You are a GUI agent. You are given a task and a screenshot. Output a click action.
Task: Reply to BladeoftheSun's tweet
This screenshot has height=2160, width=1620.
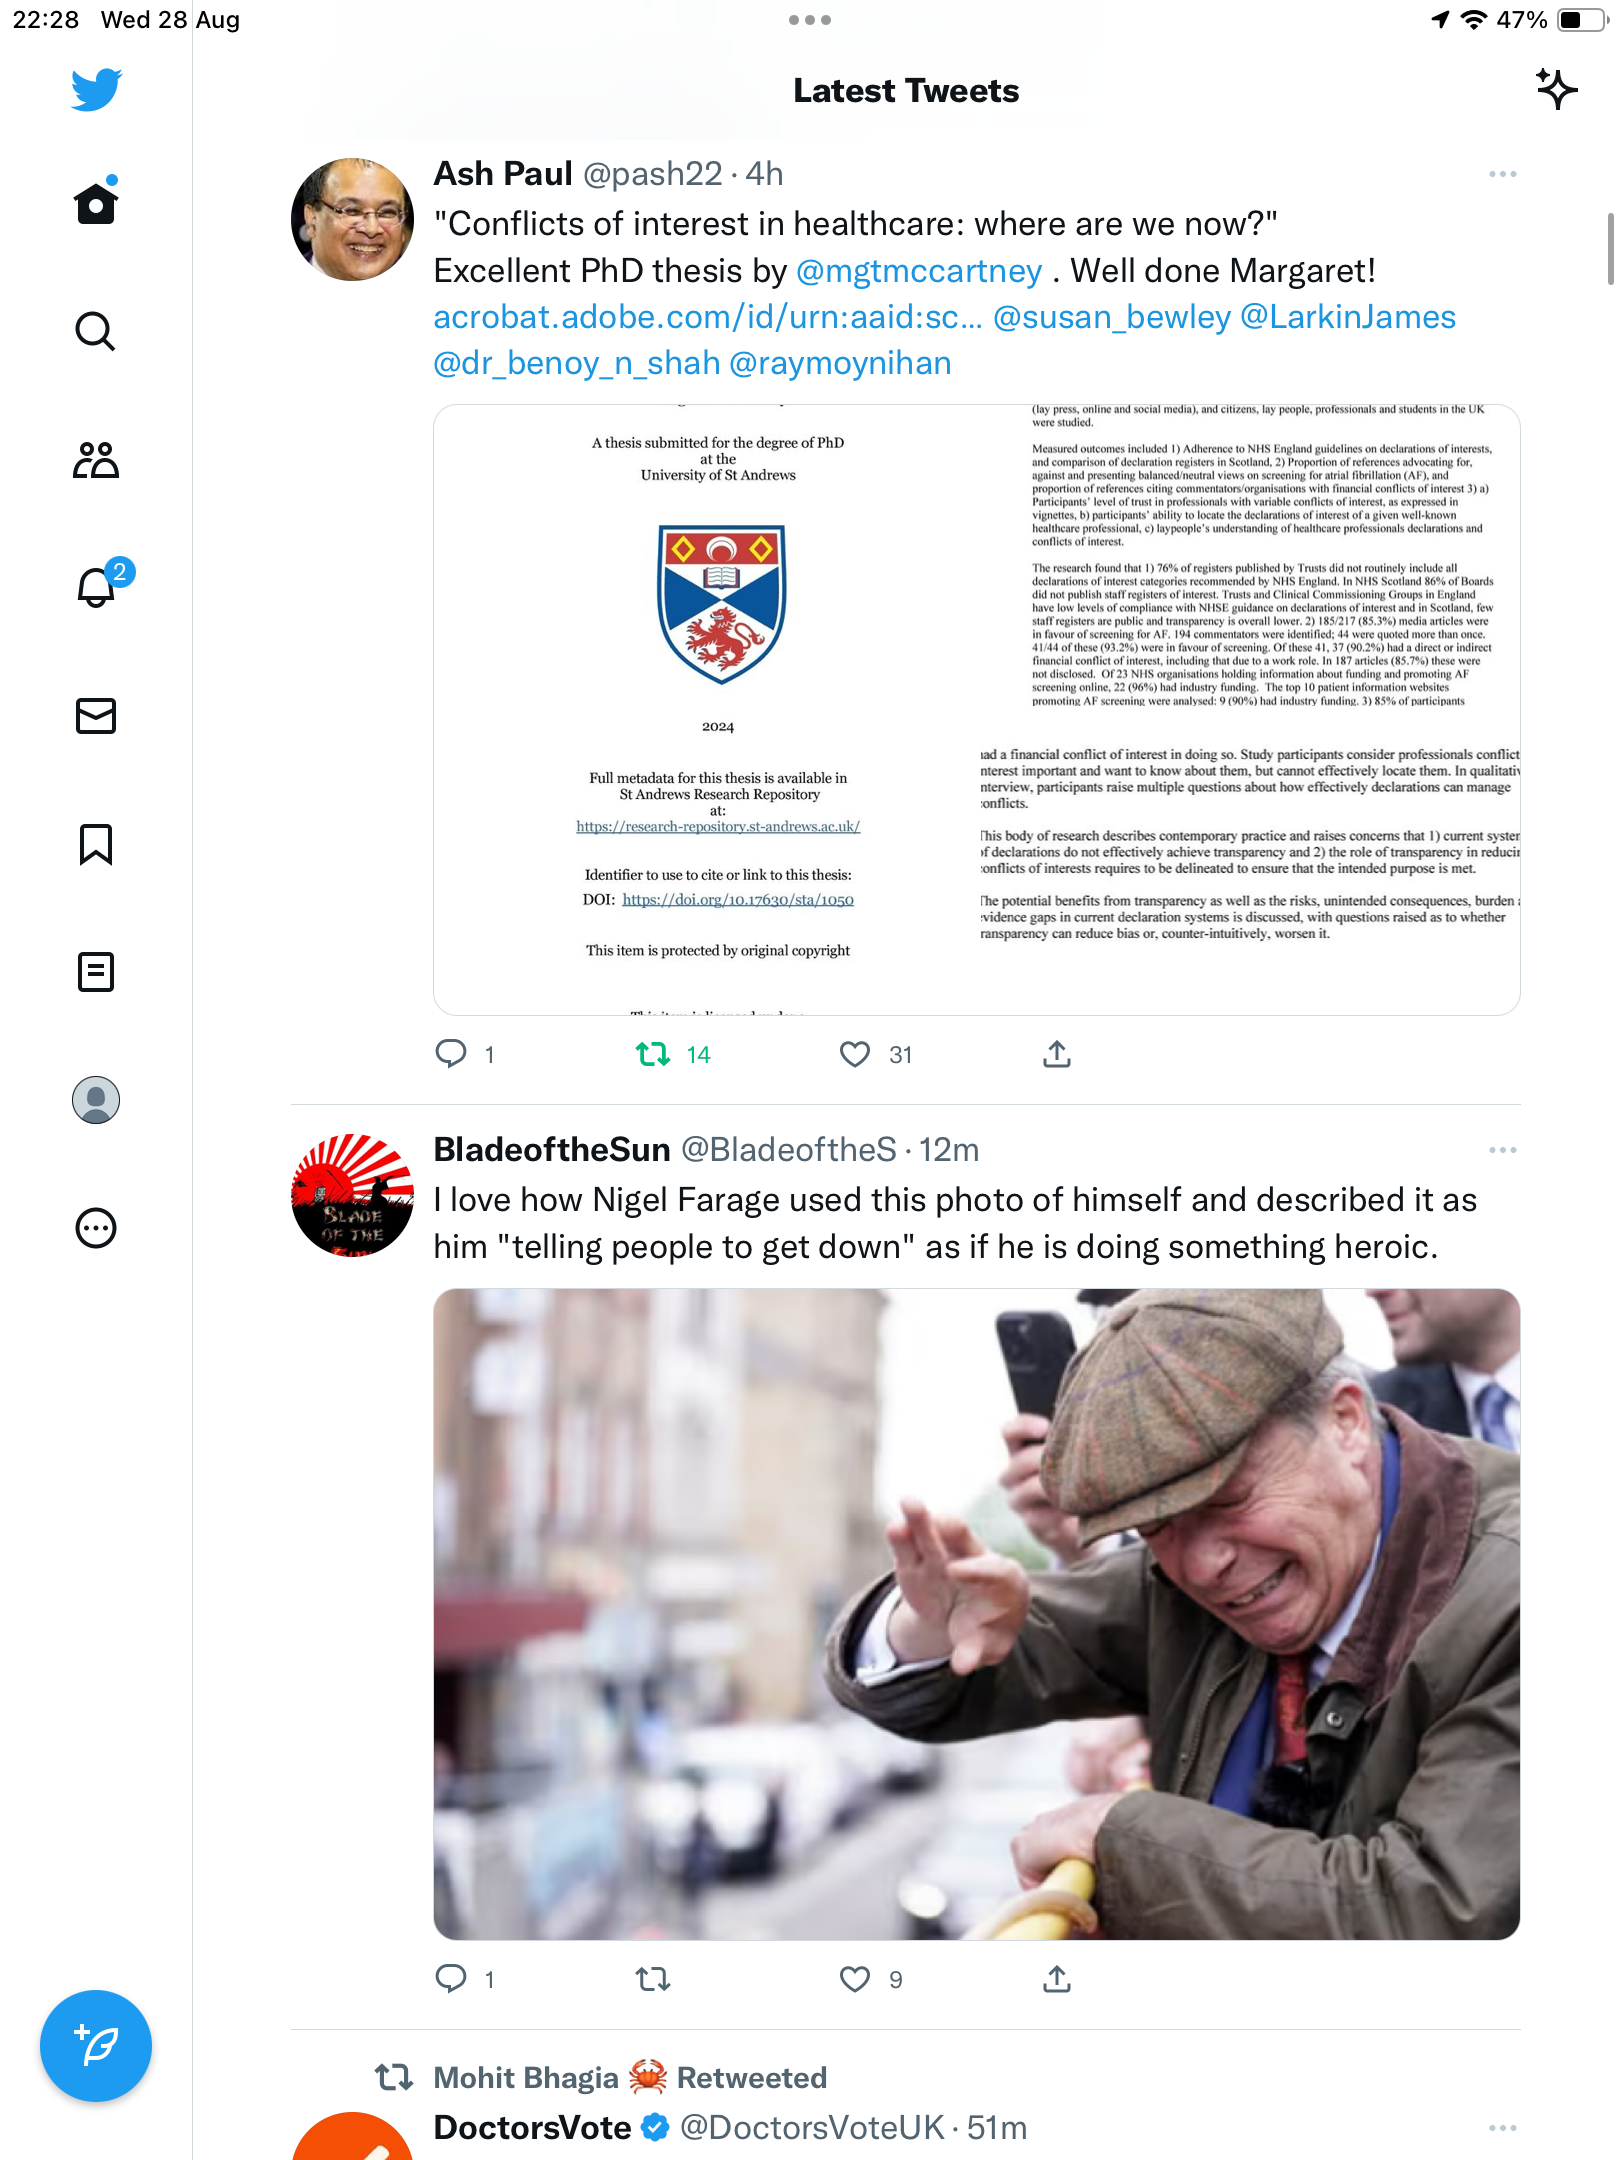(x=451, y=1979)
